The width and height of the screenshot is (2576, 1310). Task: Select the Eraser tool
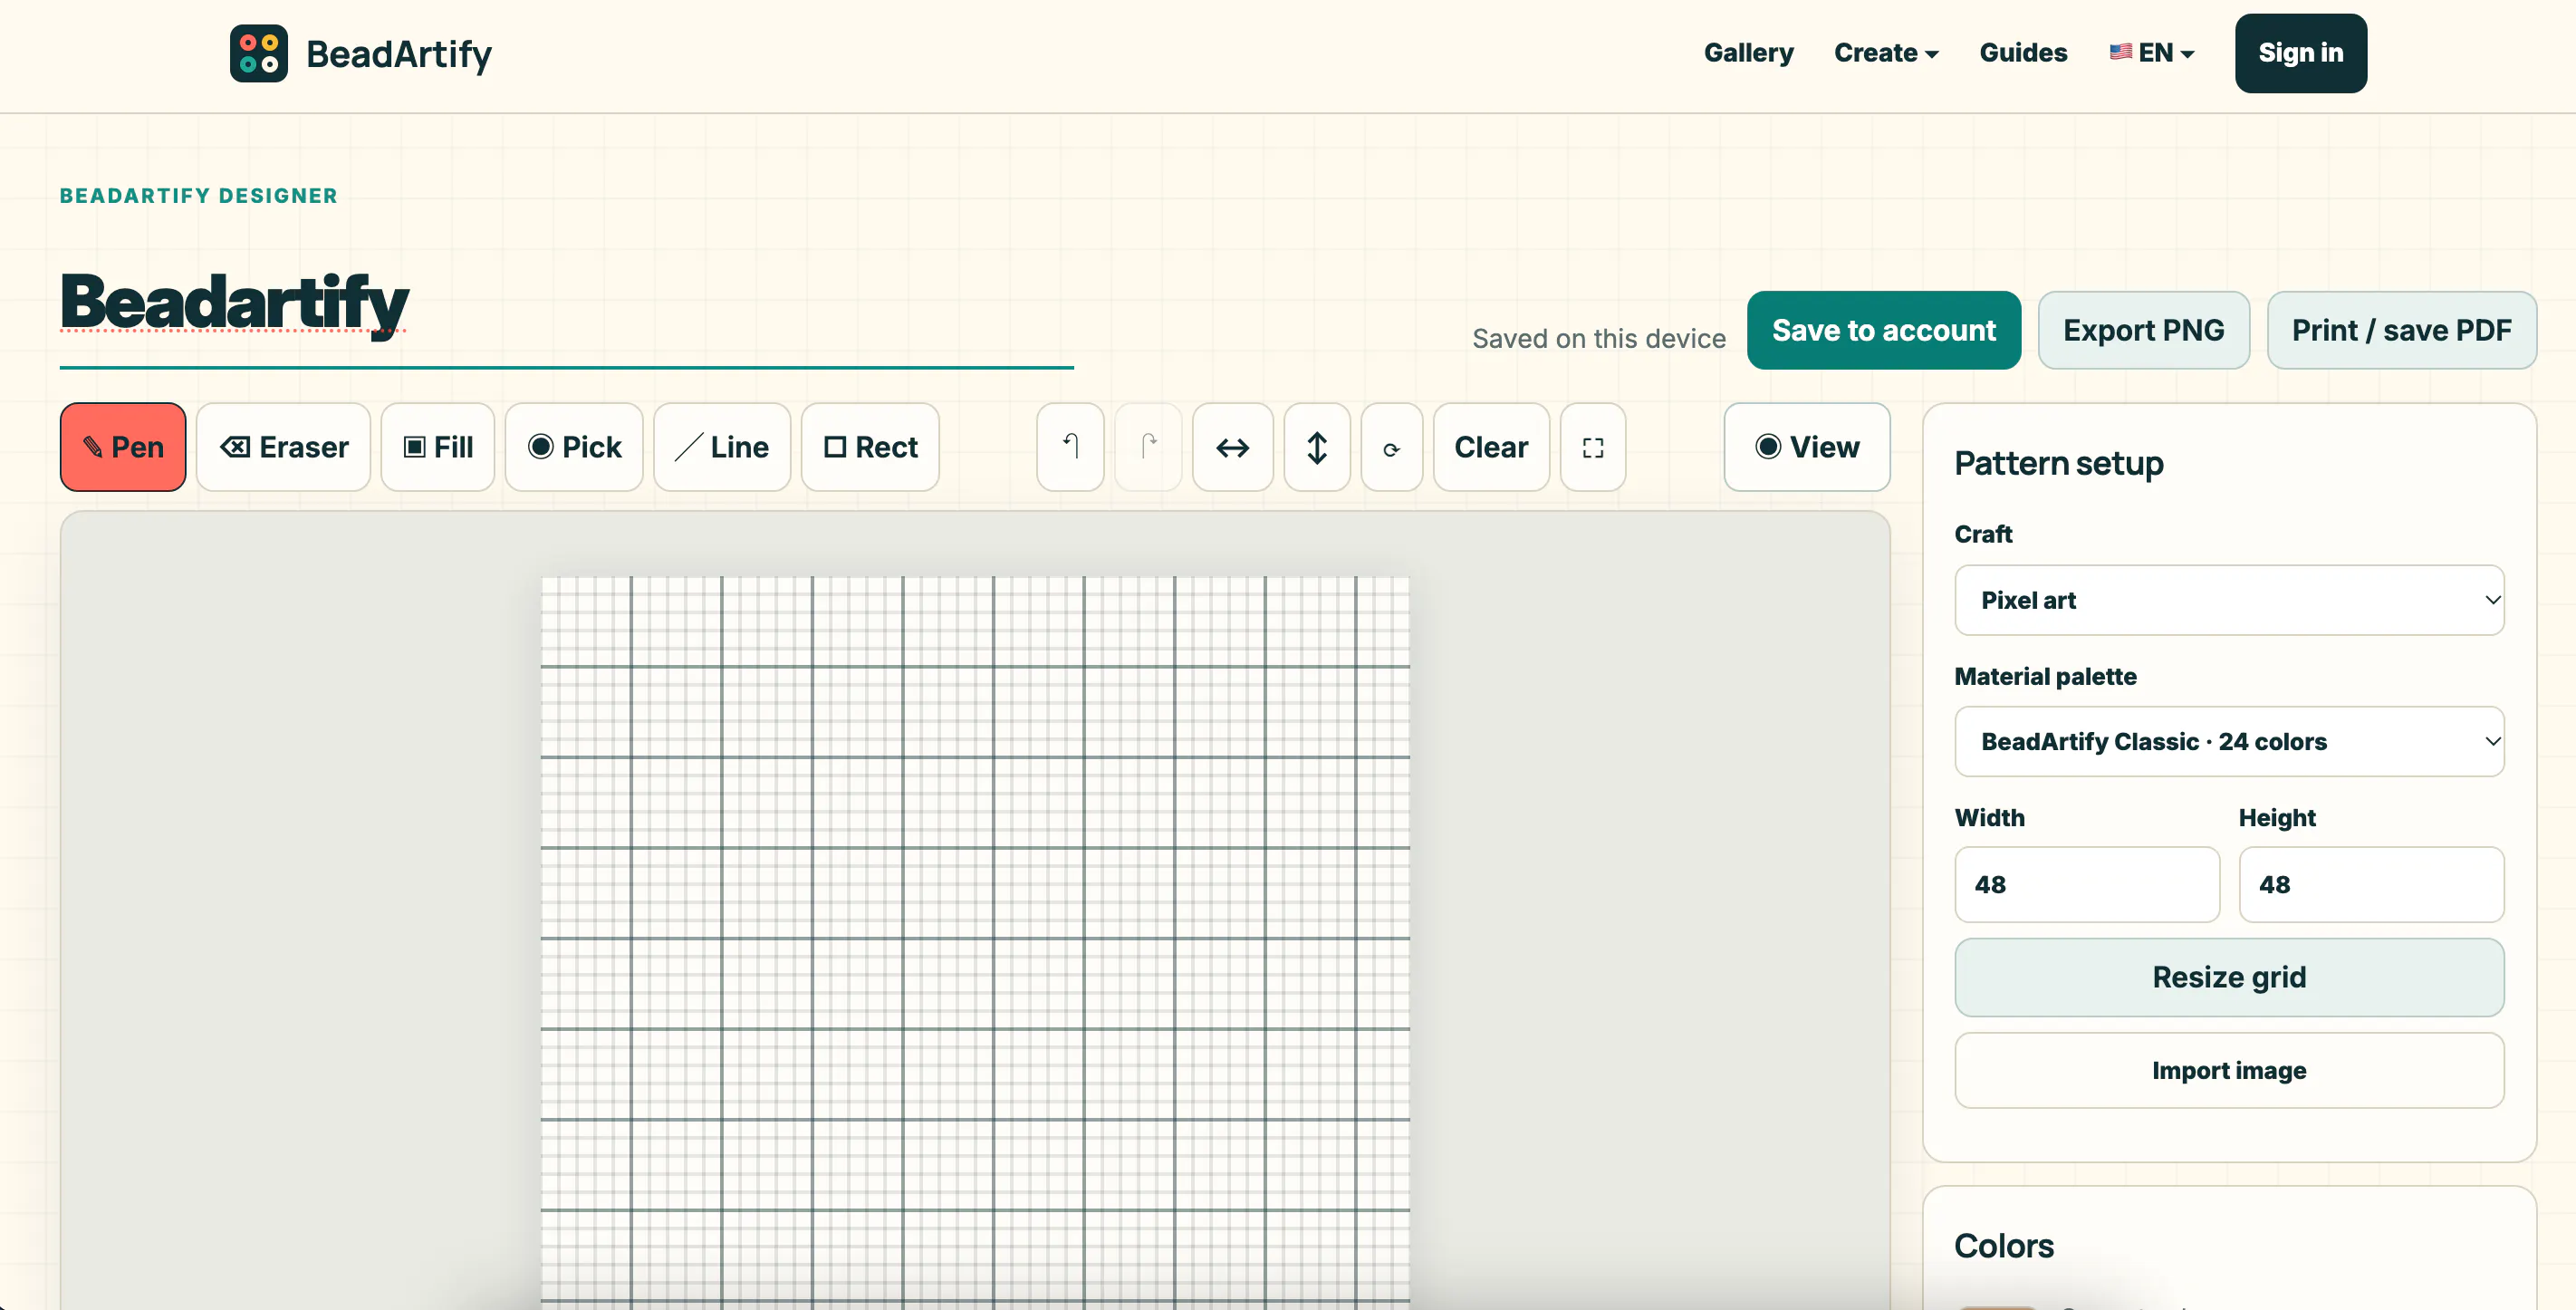(x=283, y=447)
